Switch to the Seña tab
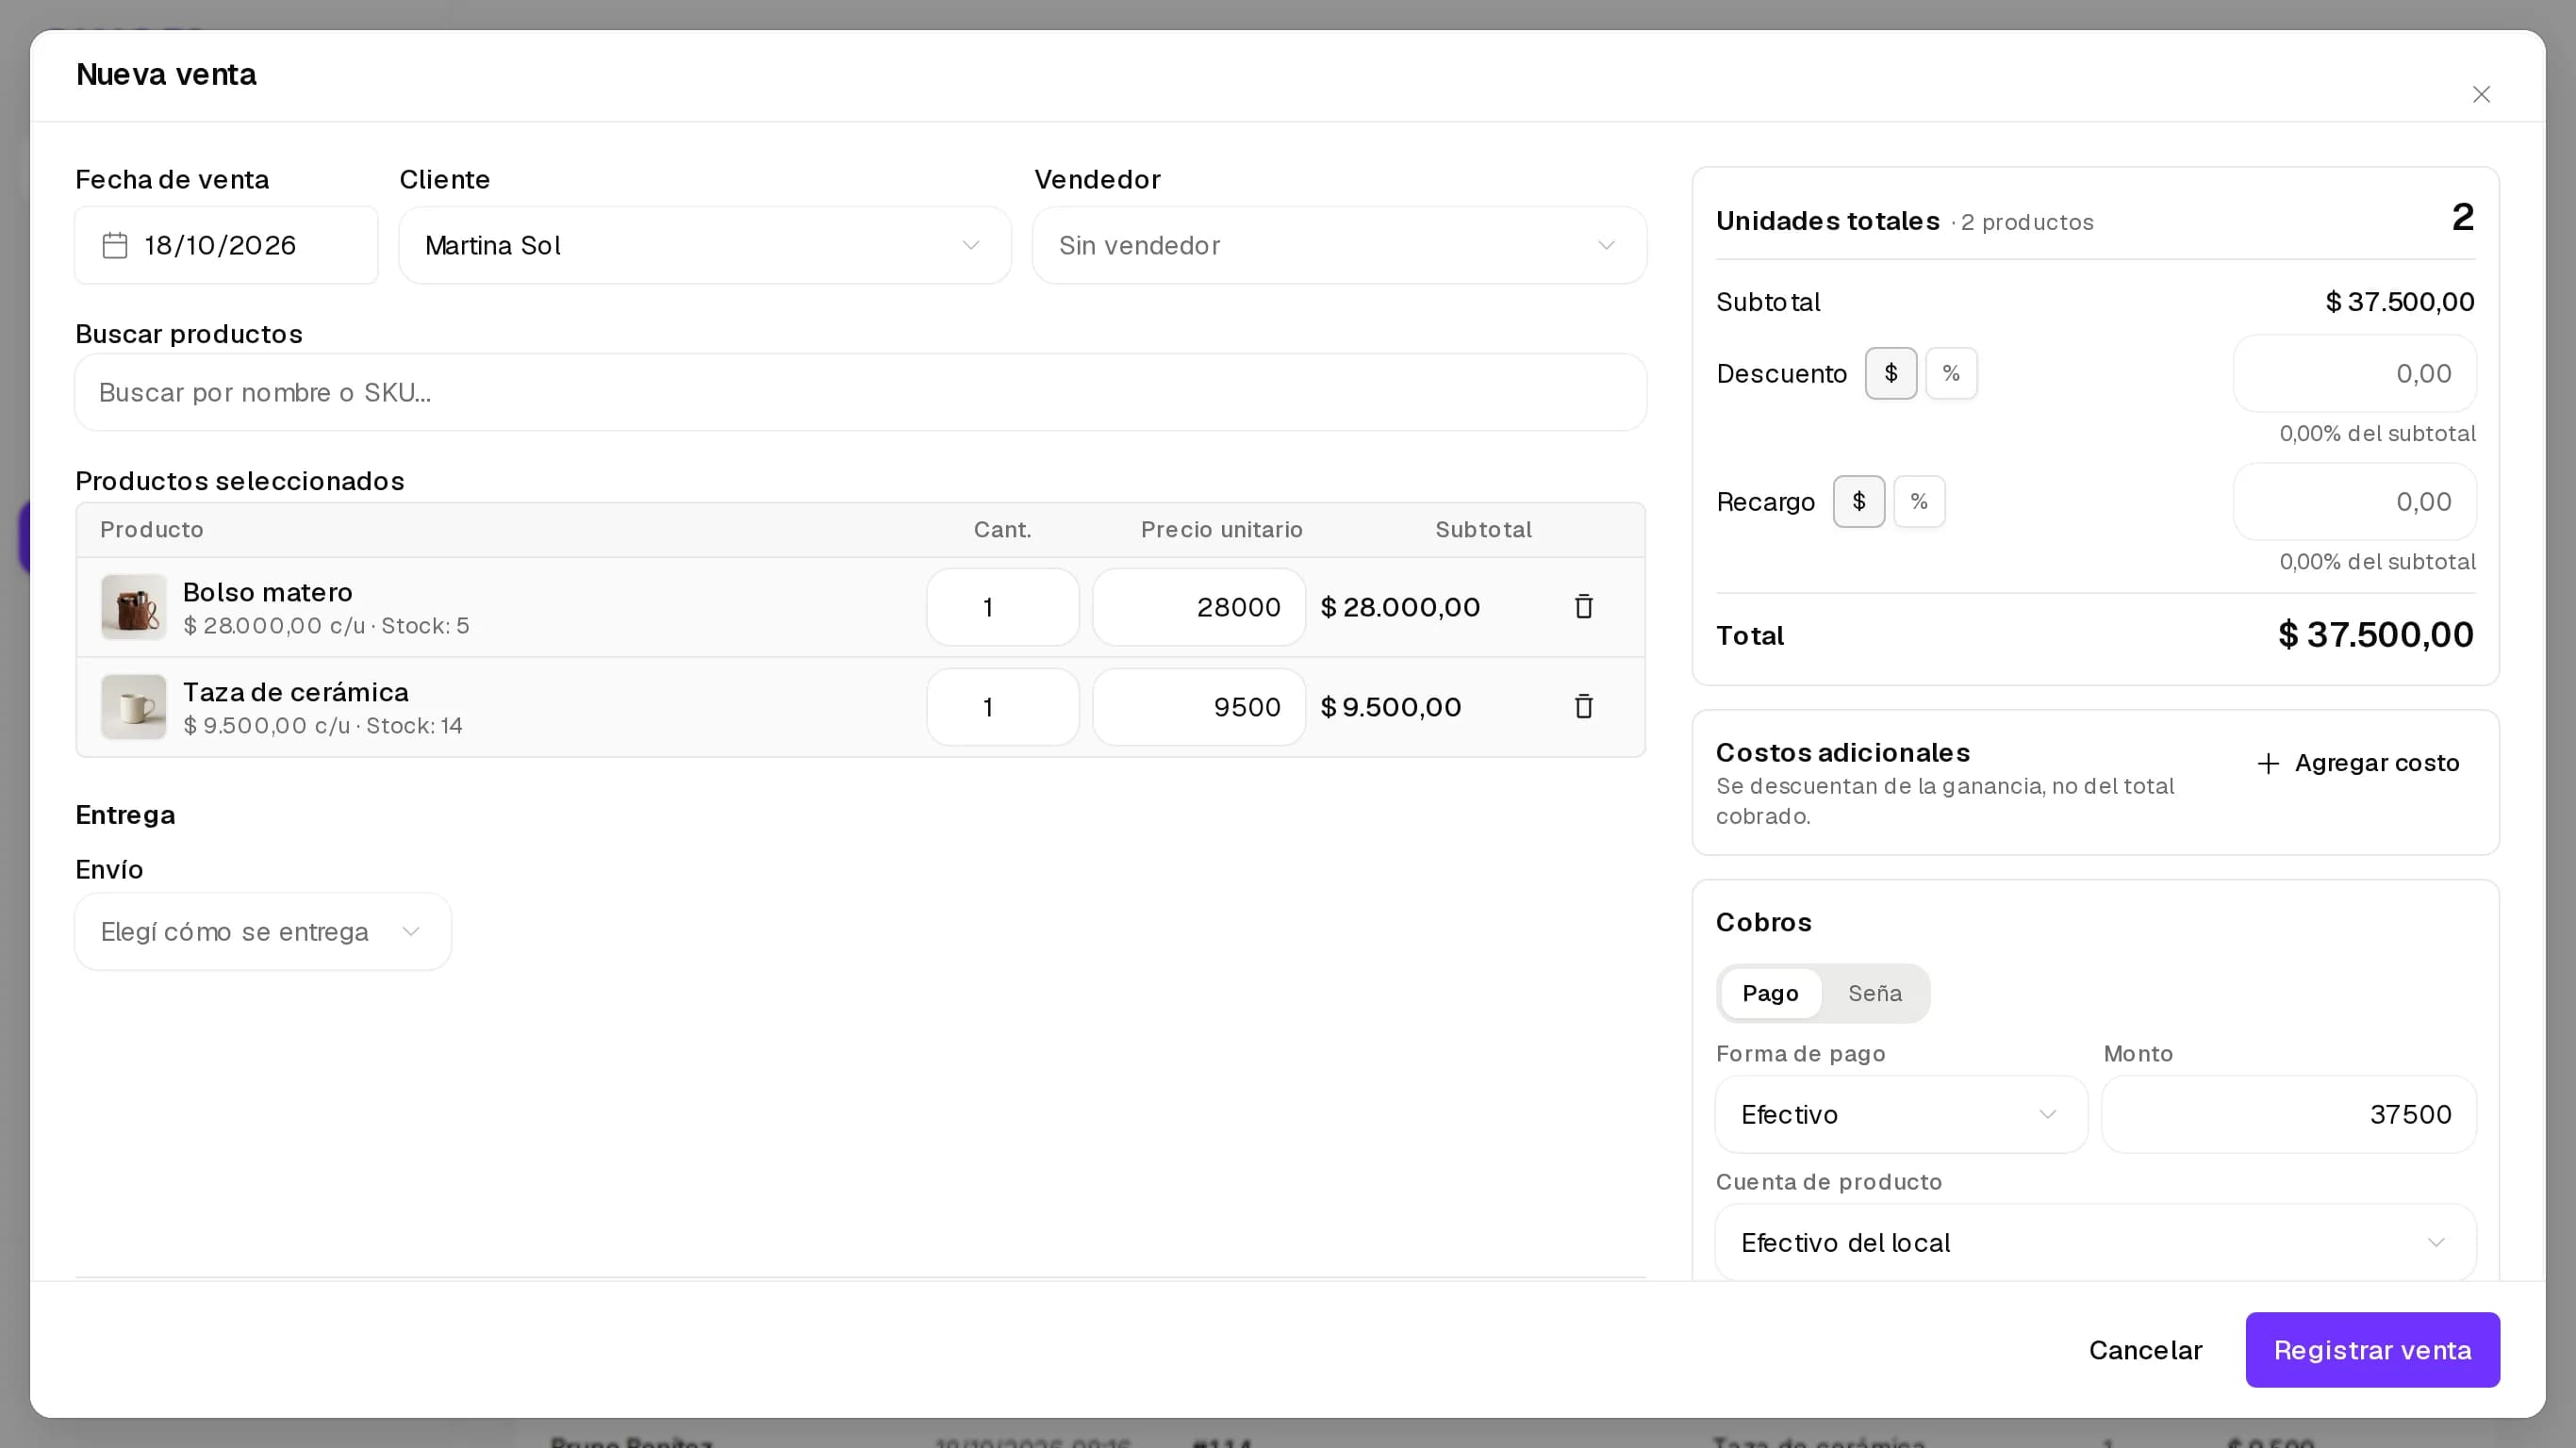Viewport: 2576px width, 1448px height. 1874,994
